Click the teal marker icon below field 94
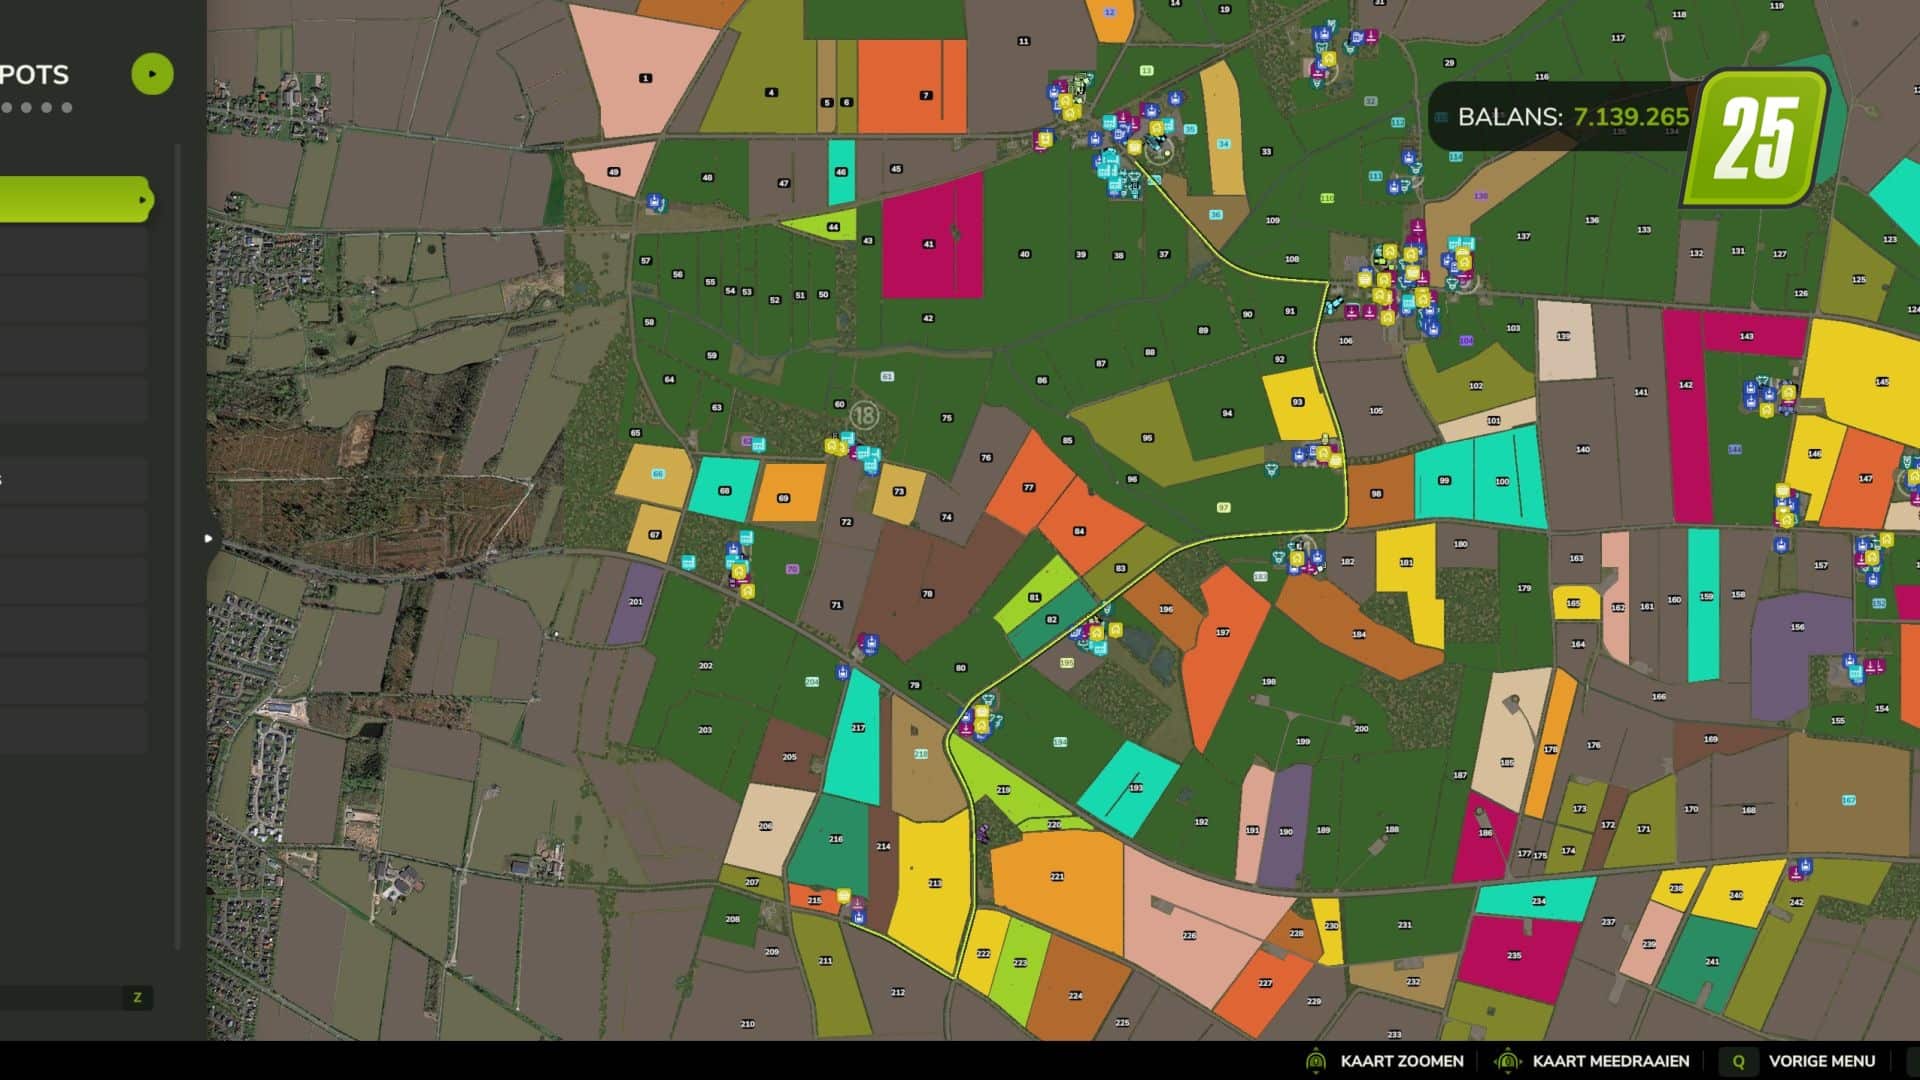The image size is (1920, 1080). tap(1271, 469)
